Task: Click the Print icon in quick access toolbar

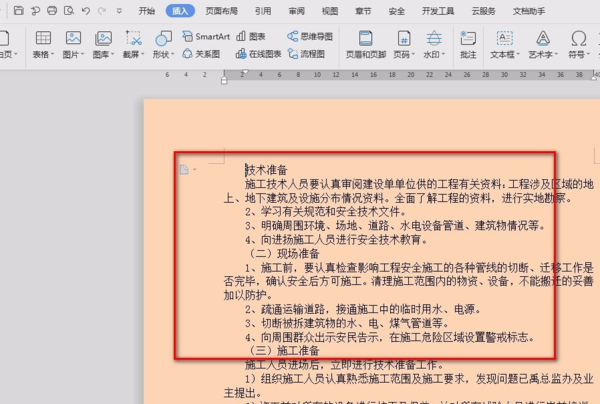Action: pos(50,11)
